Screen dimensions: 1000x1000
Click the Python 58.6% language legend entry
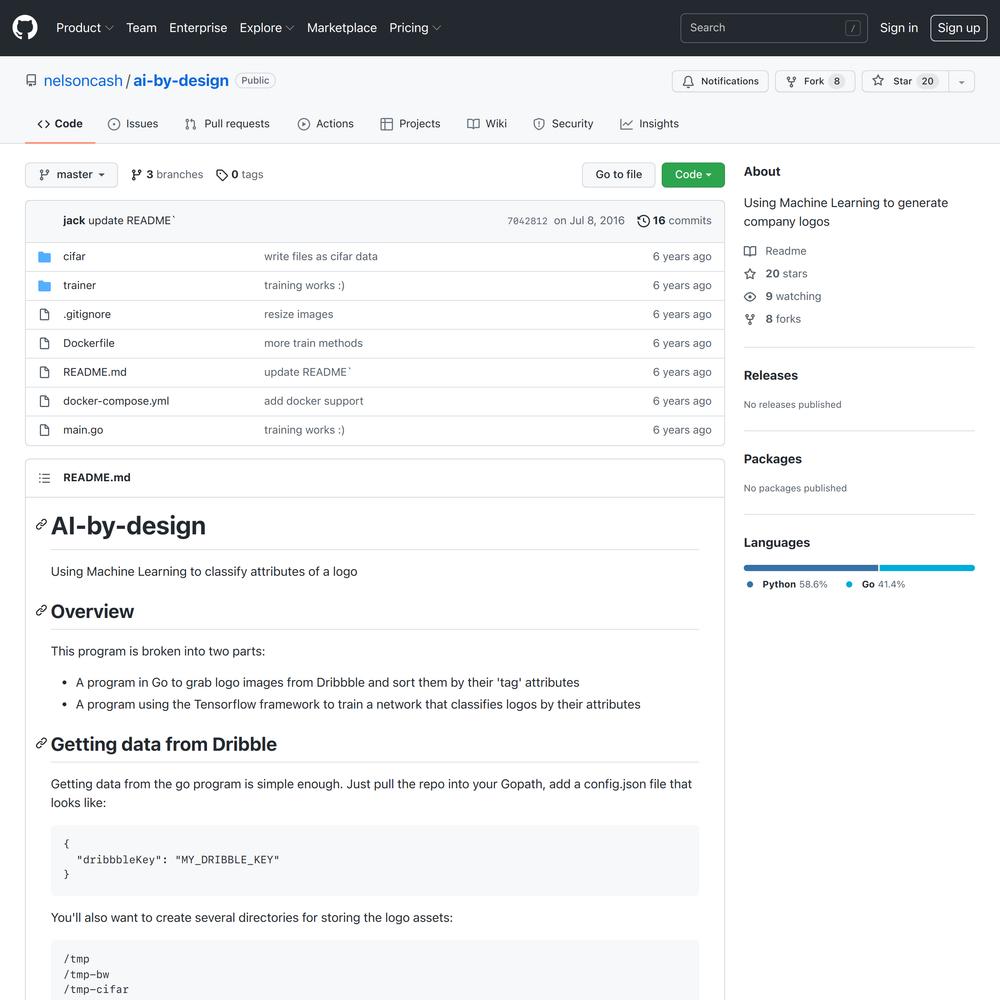tap(787, 584)
